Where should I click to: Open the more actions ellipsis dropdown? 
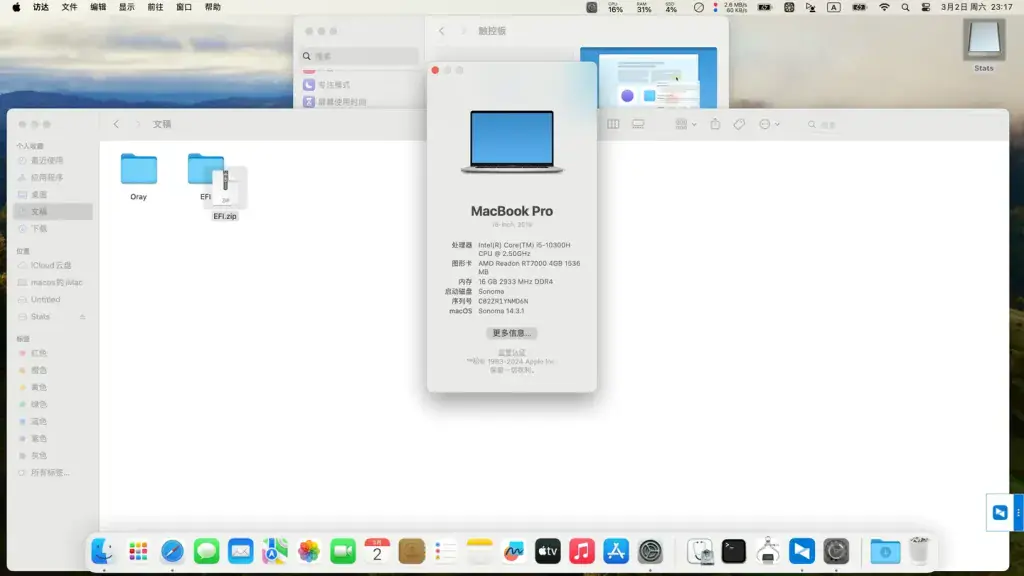coord(769,124)
